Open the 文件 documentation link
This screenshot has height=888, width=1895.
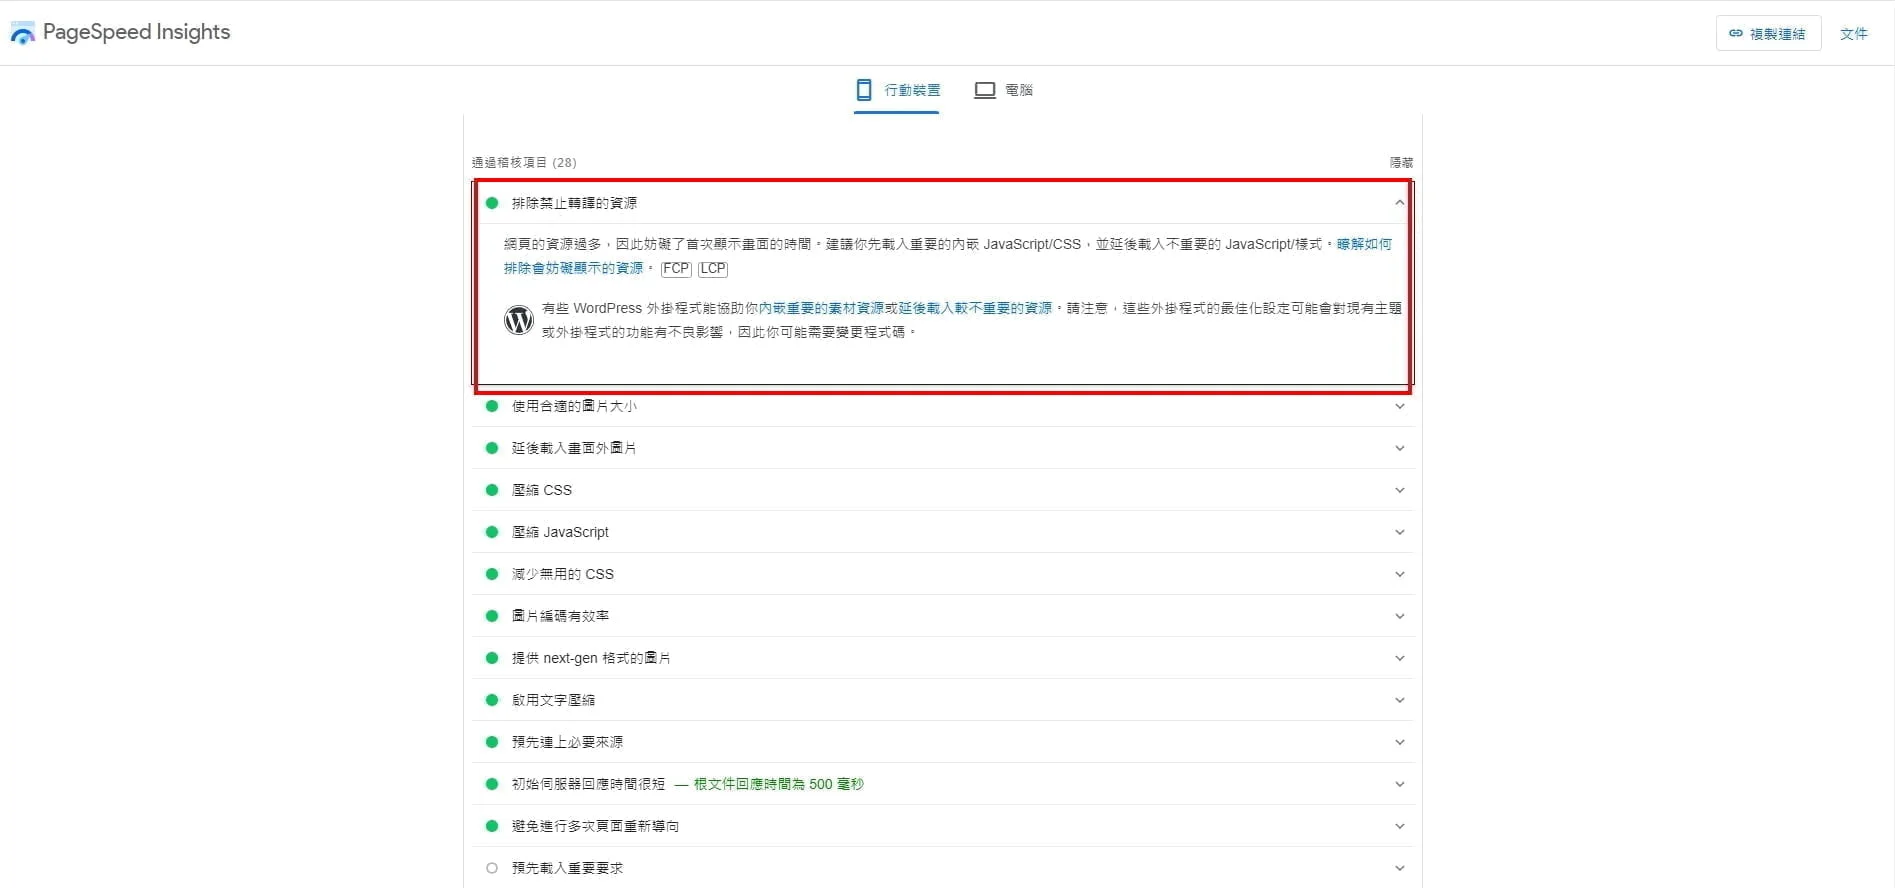pos(1853,33)
